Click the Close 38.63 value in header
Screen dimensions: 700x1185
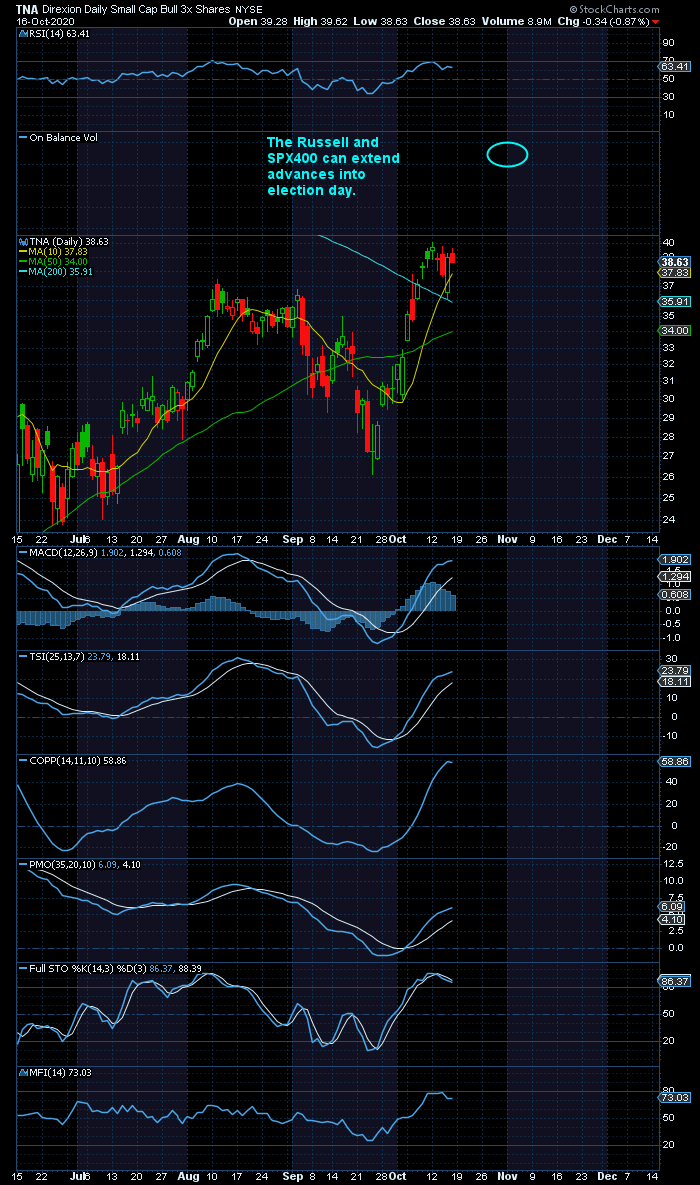pyautogui.click(x=444, y=21)
